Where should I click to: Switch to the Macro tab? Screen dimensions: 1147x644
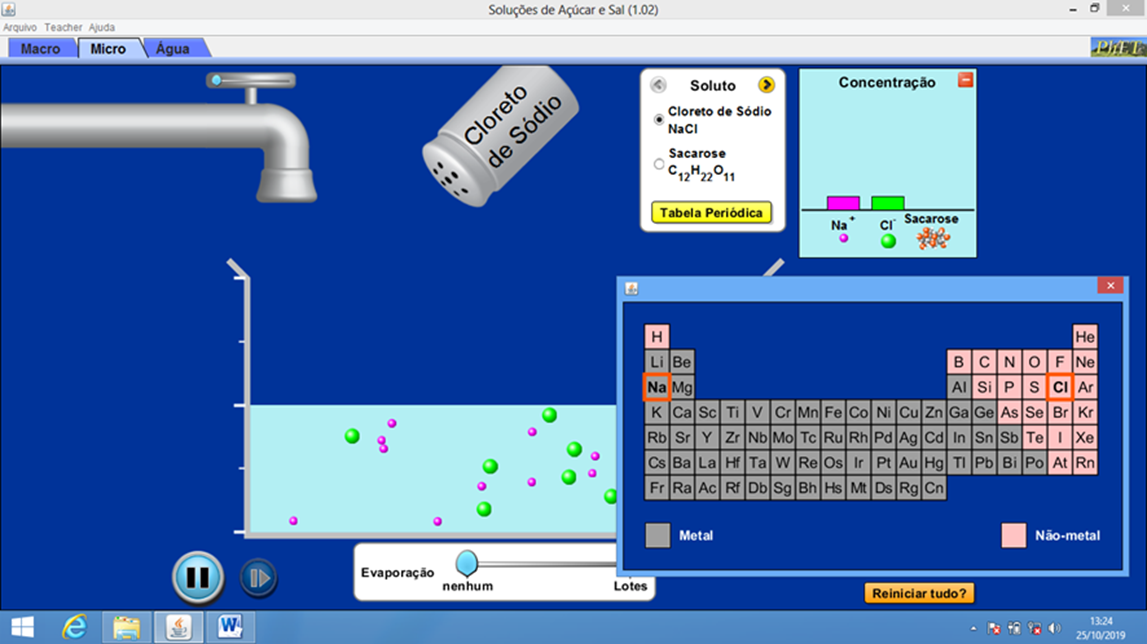(41, 48)
